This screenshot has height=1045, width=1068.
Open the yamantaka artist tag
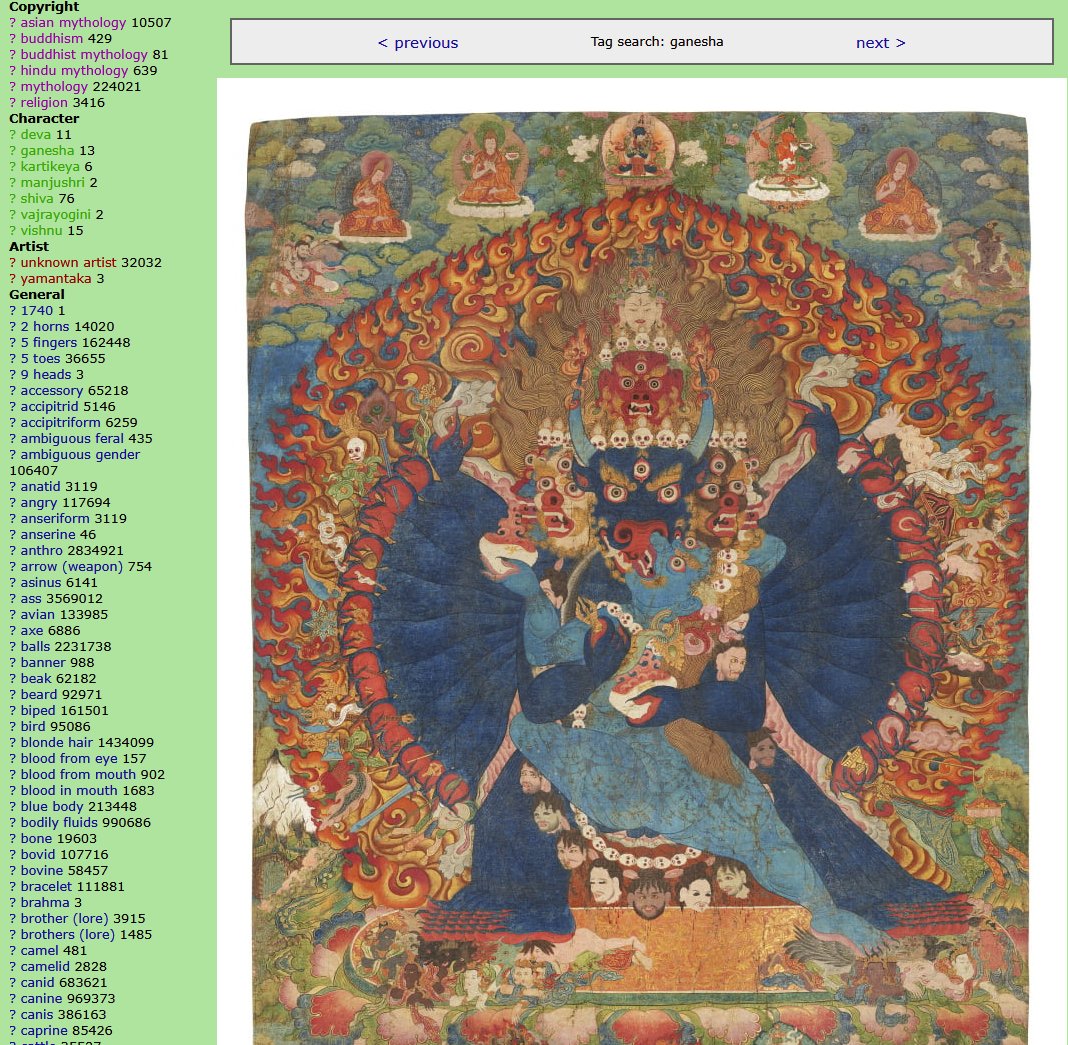pos(56,279)
